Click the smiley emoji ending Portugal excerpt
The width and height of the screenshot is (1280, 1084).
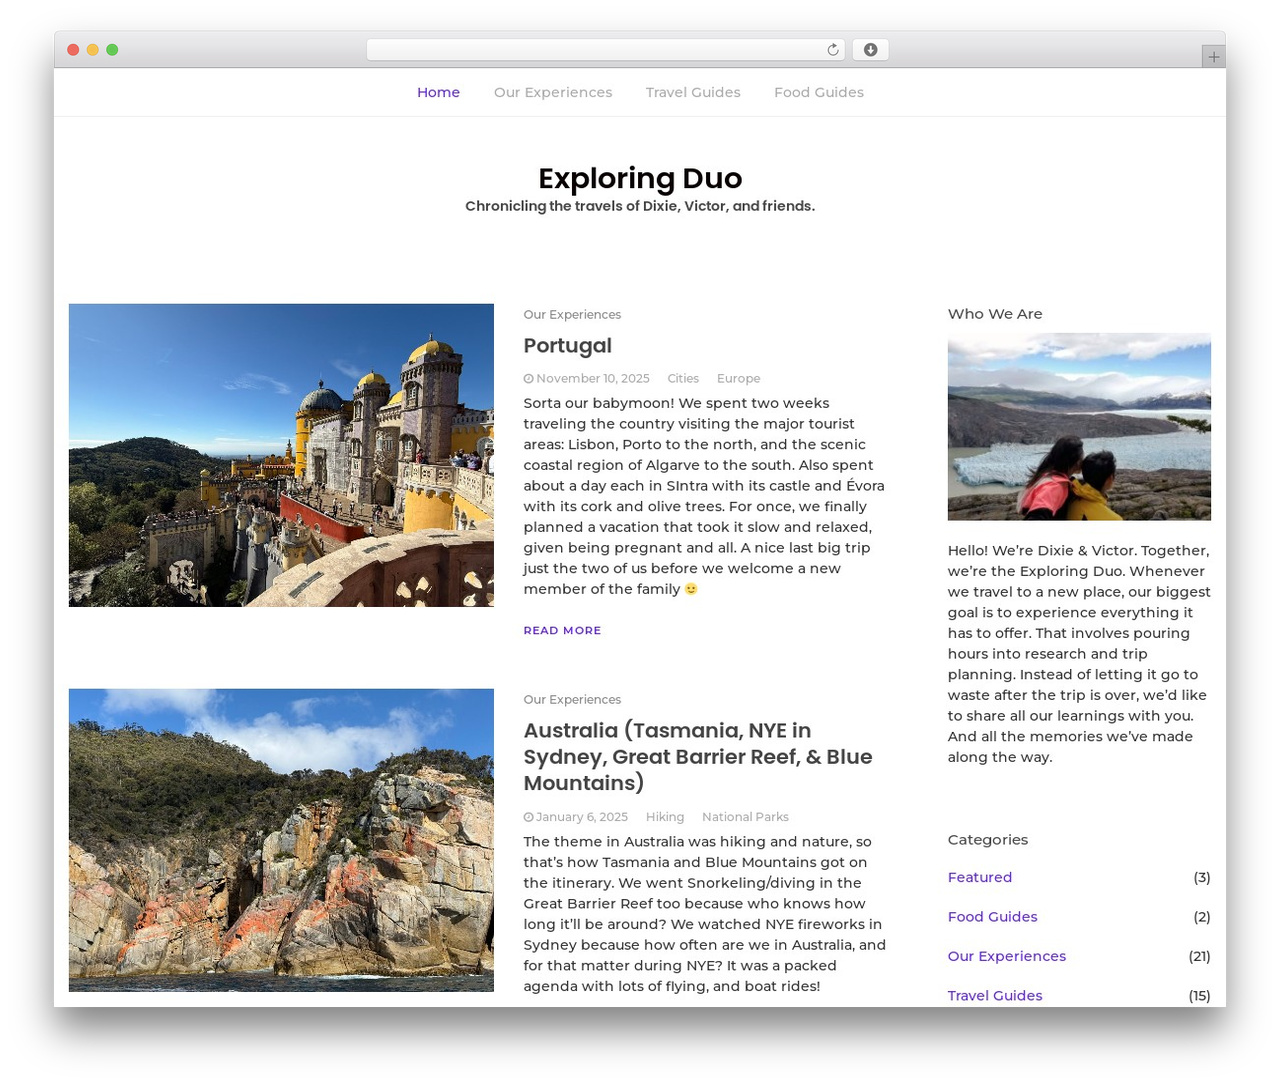pyautogui.click(x=691, y=589)
